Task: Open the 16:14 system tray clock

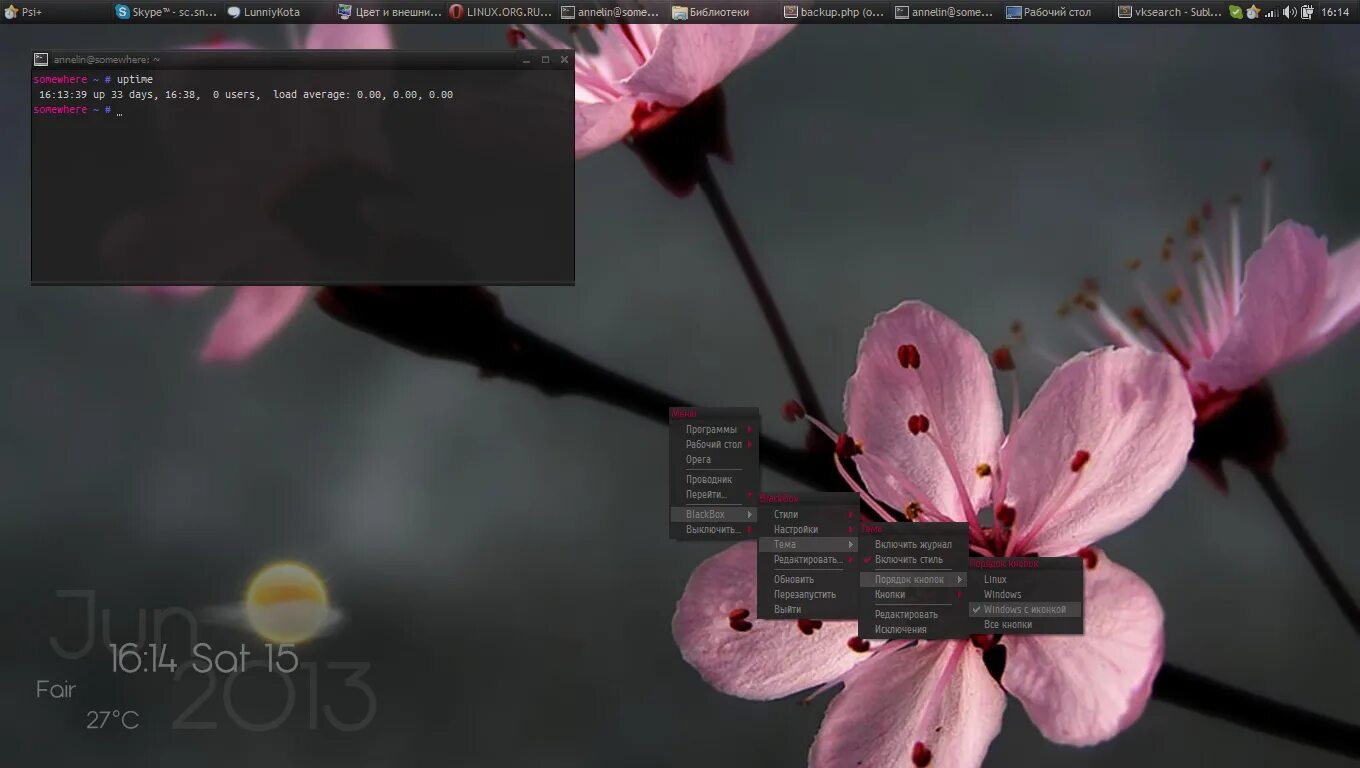Action: point(1335,12)
